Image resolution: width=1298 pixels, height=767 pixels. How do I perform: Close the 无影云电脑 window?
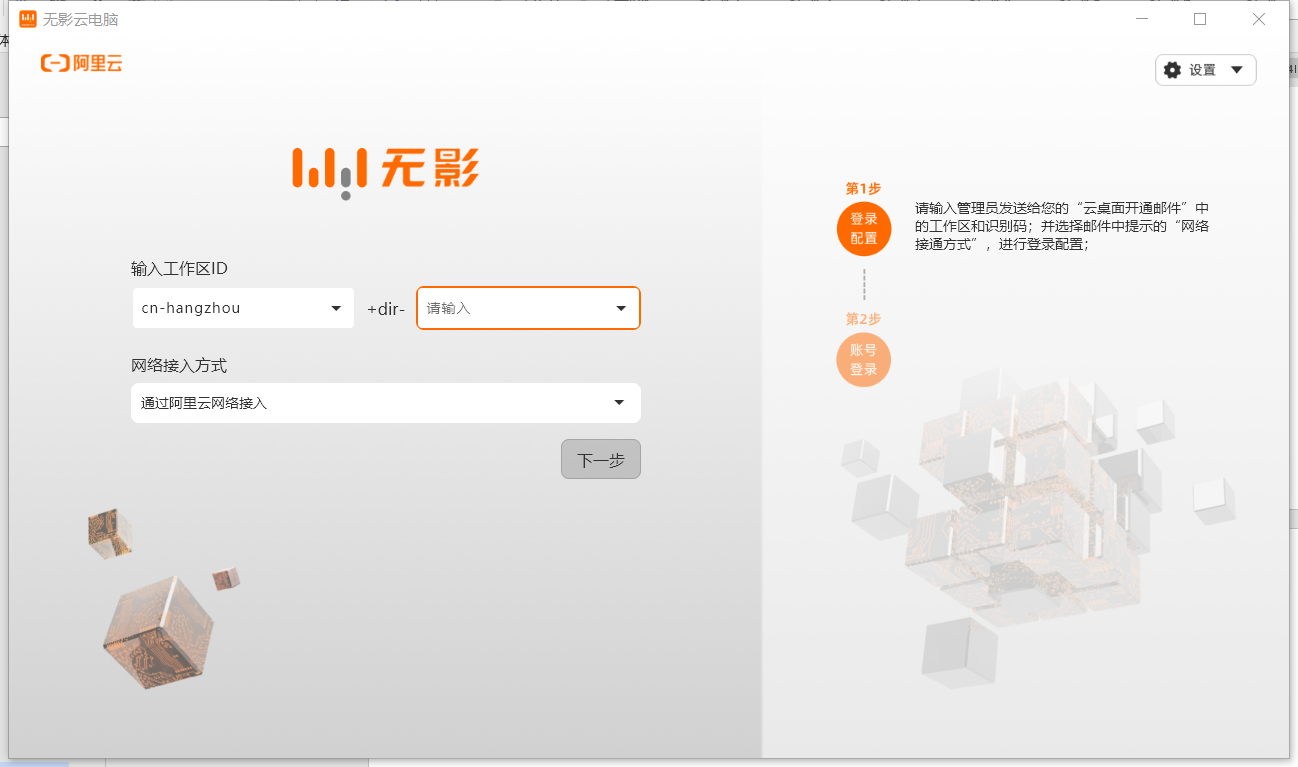click(x=1259, y=19)
